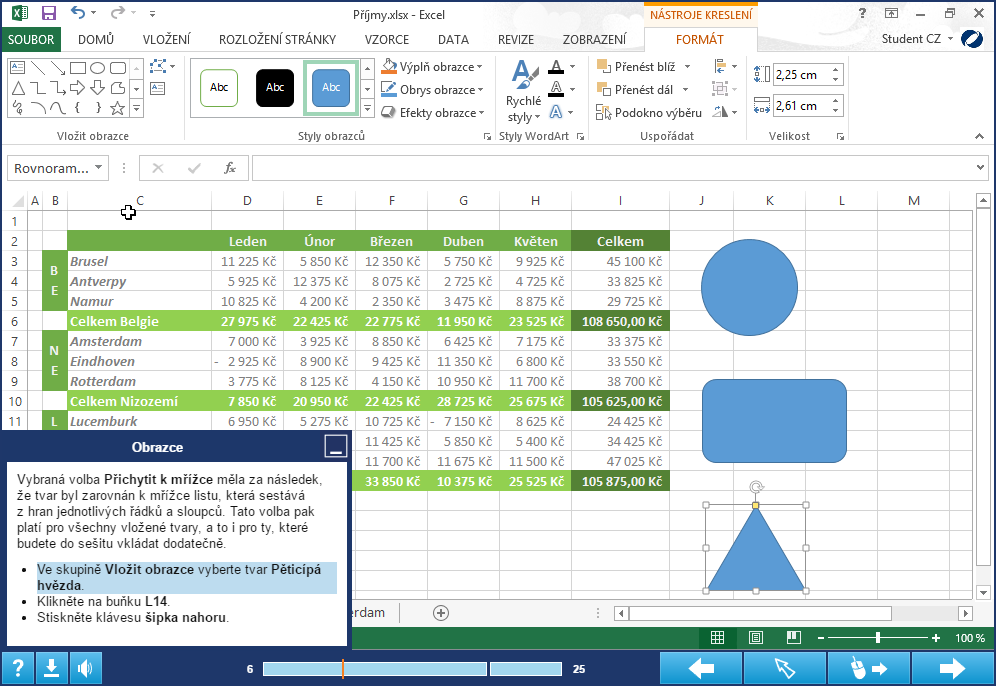Click the zoom slider handle in the status bar
996x686 pixels.
[x=878, y=638]
